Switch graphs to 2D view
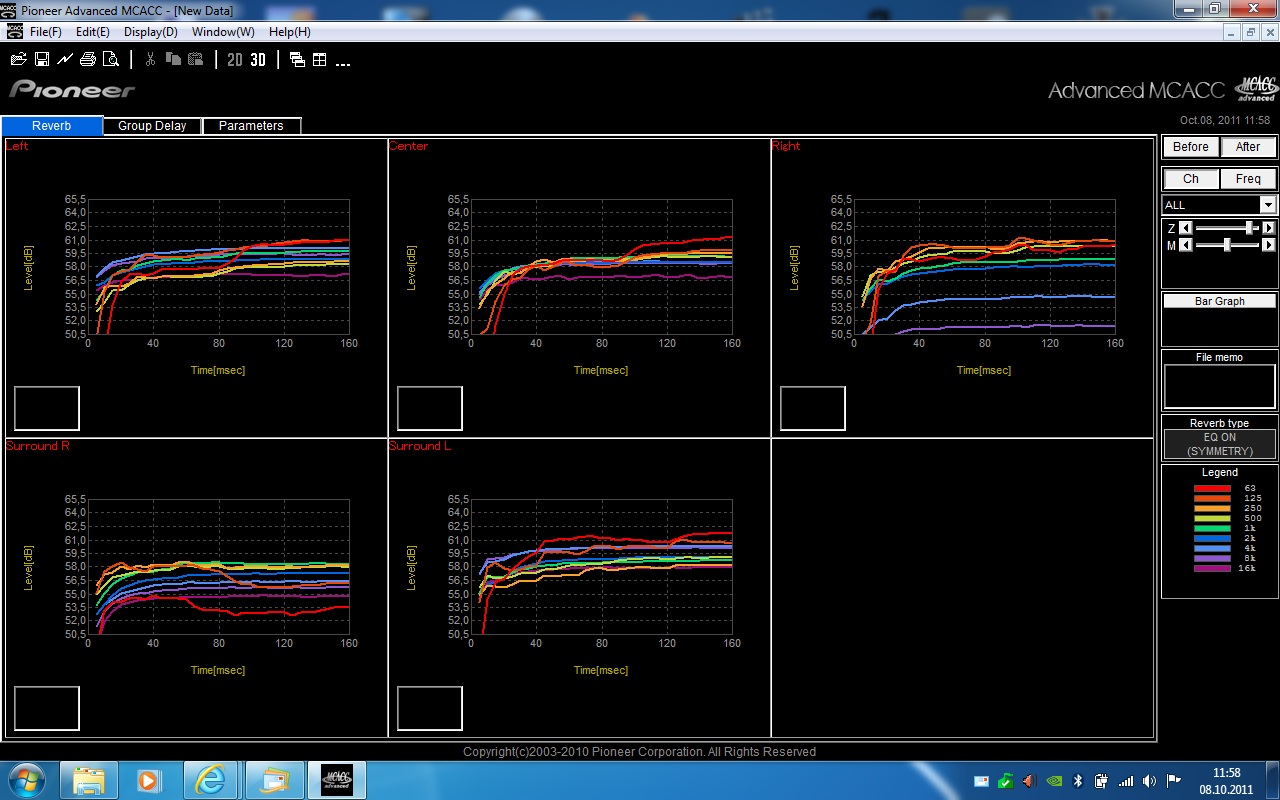Screen dimensions: 1280x800 235,60
